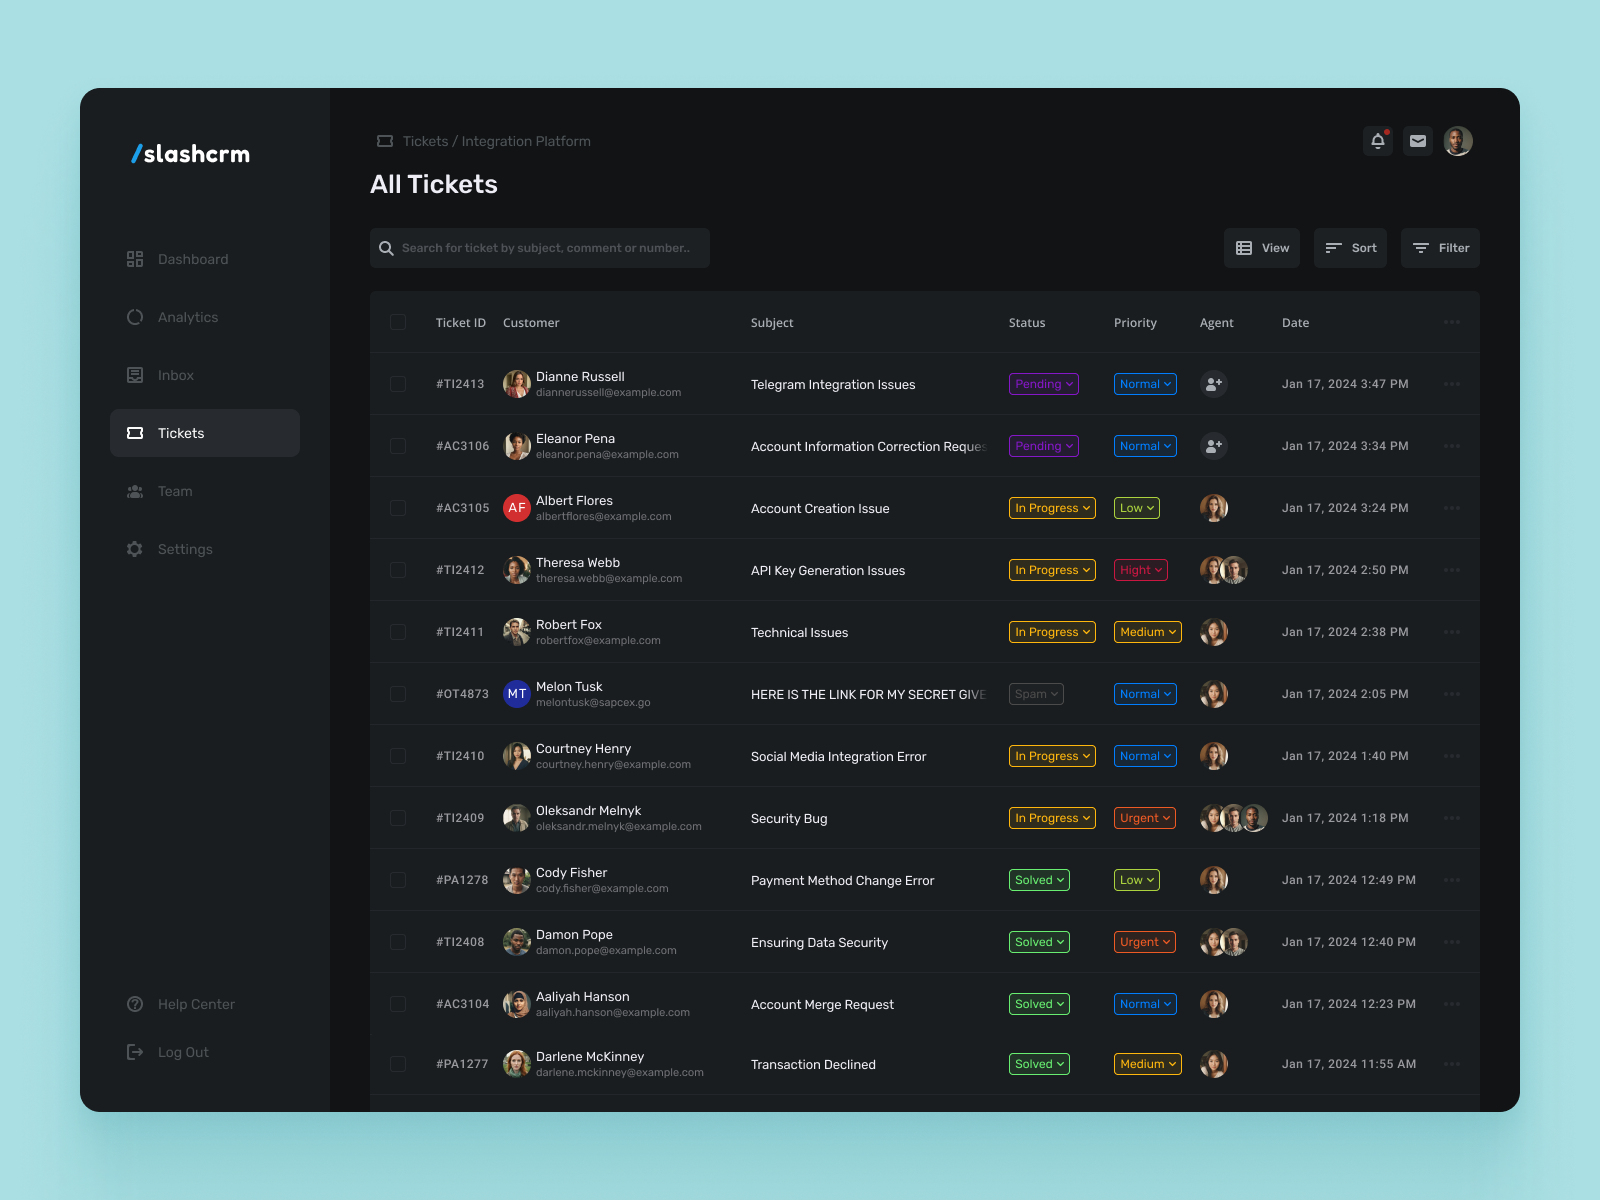Click the assign agent icon on Dianne Russell's ticket
Viewport: 1600px width, 1200px height.
coord(1213,384)
